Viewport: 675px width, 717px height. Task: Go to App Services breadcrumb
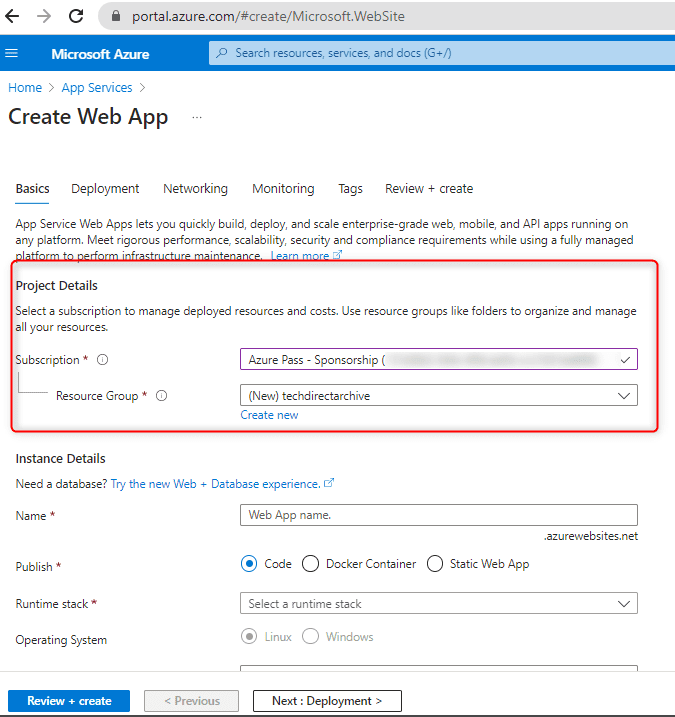point(97,88)
